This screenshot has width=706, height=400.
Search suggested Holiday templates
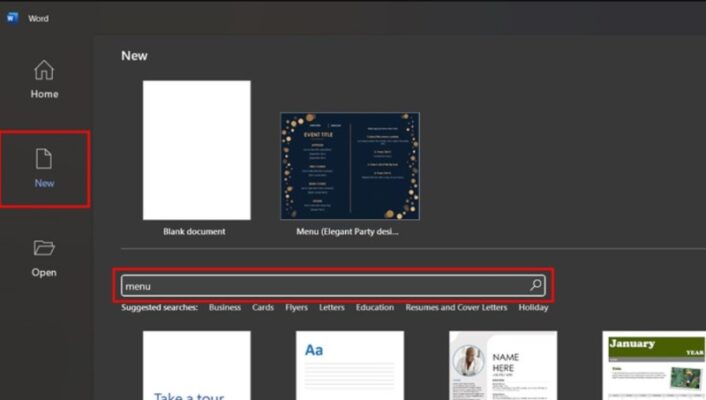tap(533, 307)
